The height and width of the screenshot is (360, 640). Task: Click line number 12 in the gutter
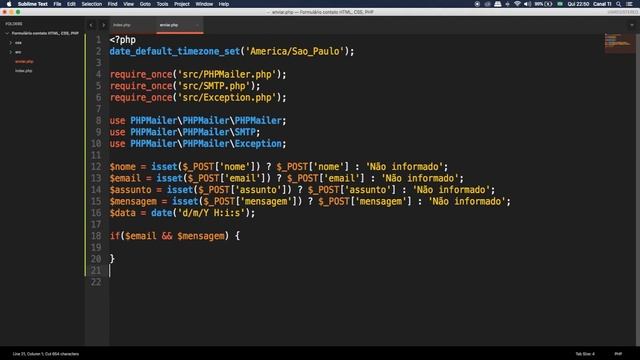[96, 167]
